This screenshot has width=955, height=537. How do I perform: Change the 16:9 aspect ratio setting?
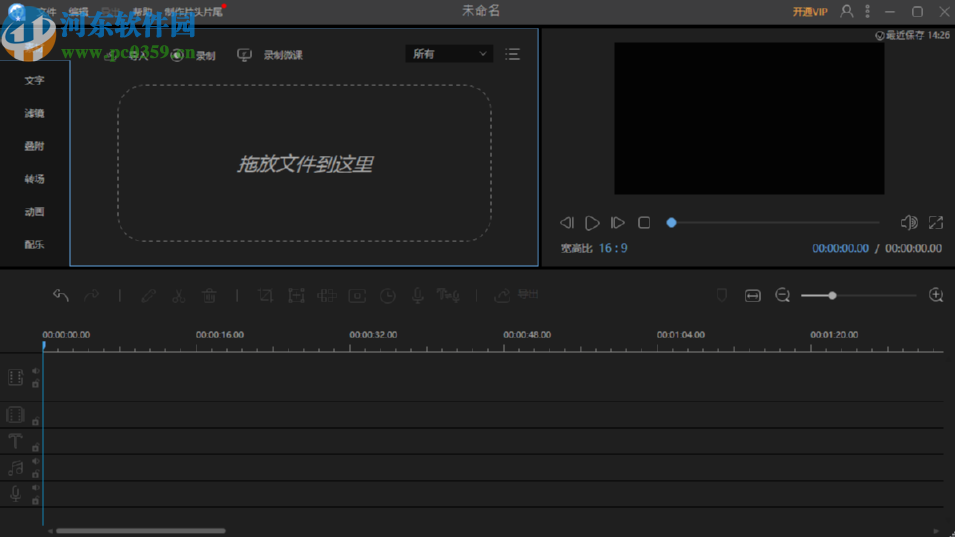612,248
